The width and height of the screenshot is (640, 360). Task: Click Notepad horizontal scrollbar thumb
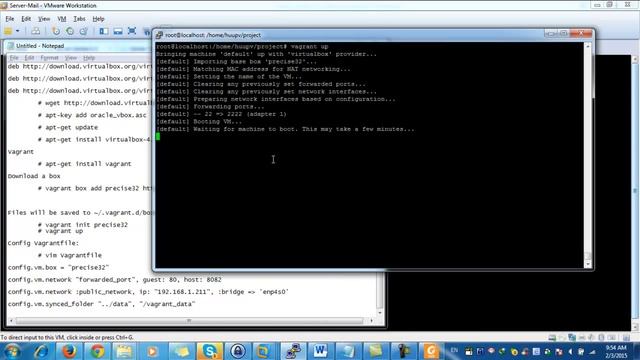[x=189, y=321]
